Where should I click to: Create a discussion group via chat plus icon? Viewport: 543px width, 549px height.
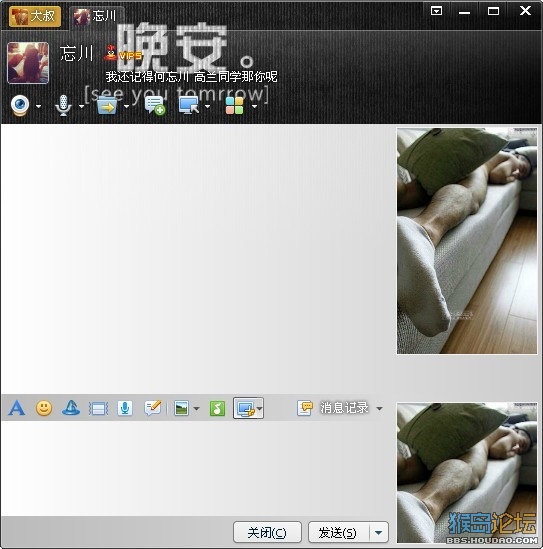click(x=155, y=105)
